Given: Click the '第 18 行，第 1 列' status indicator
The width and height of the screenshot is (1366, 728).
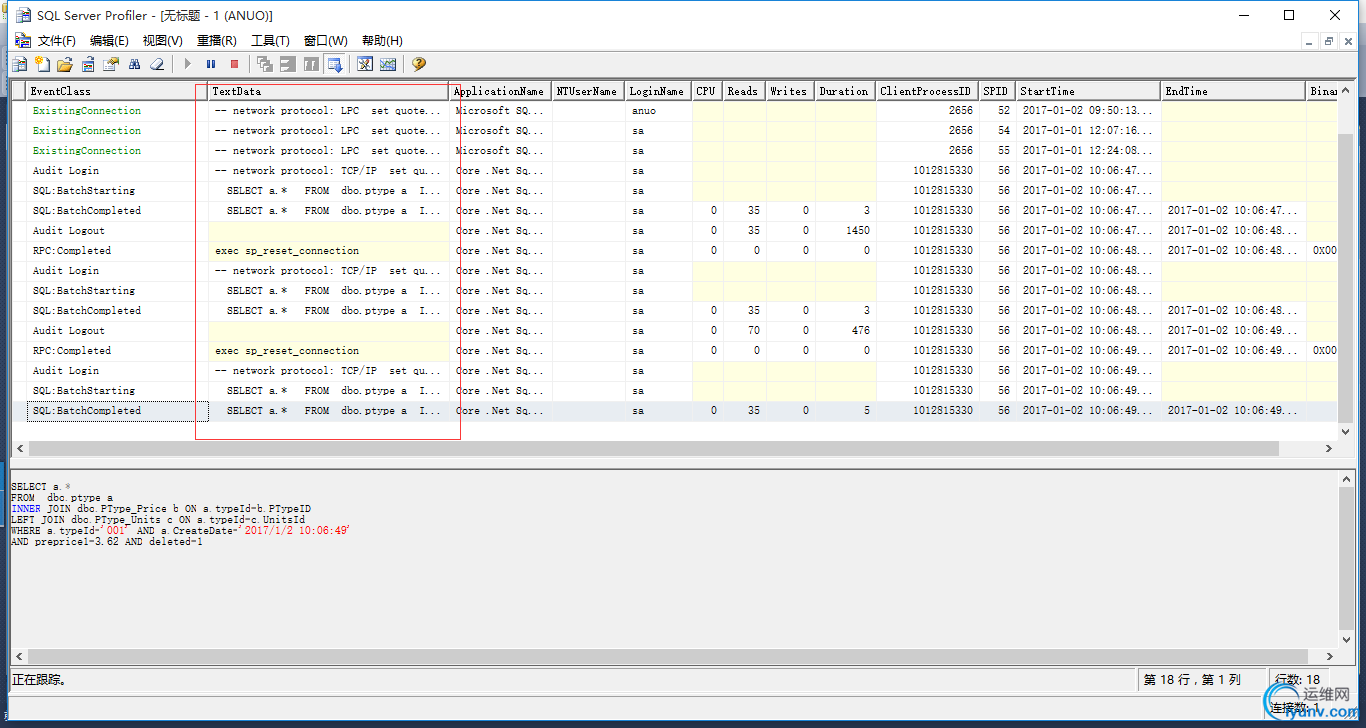Looking at the screenshot, I should click(x=1193, y=680).
